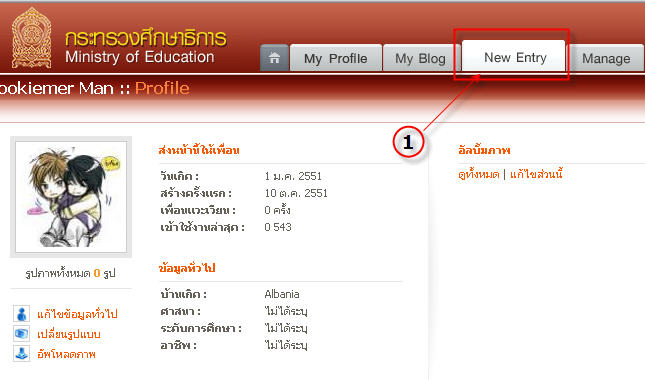
Task: Click the อัพโหลดภาพ link
Action: (x=66, y=354)
